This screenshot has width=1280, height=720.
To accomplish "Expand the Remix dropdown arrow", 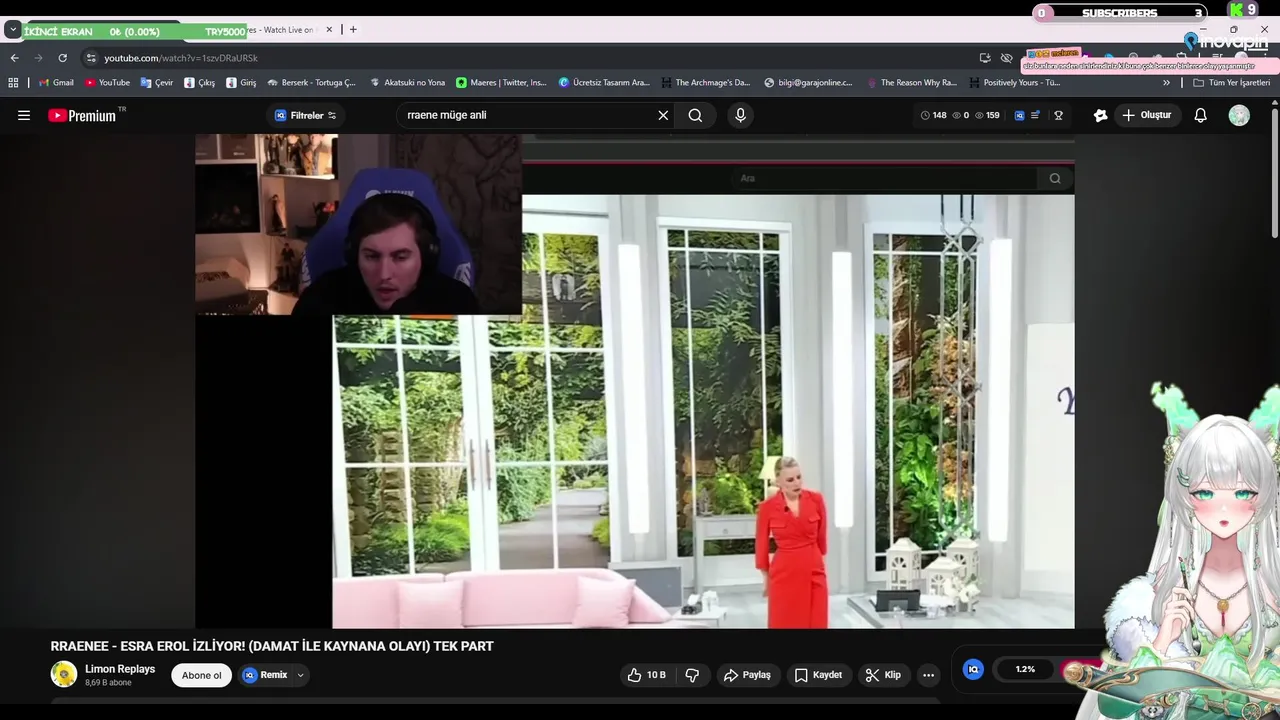I will 300,675.
